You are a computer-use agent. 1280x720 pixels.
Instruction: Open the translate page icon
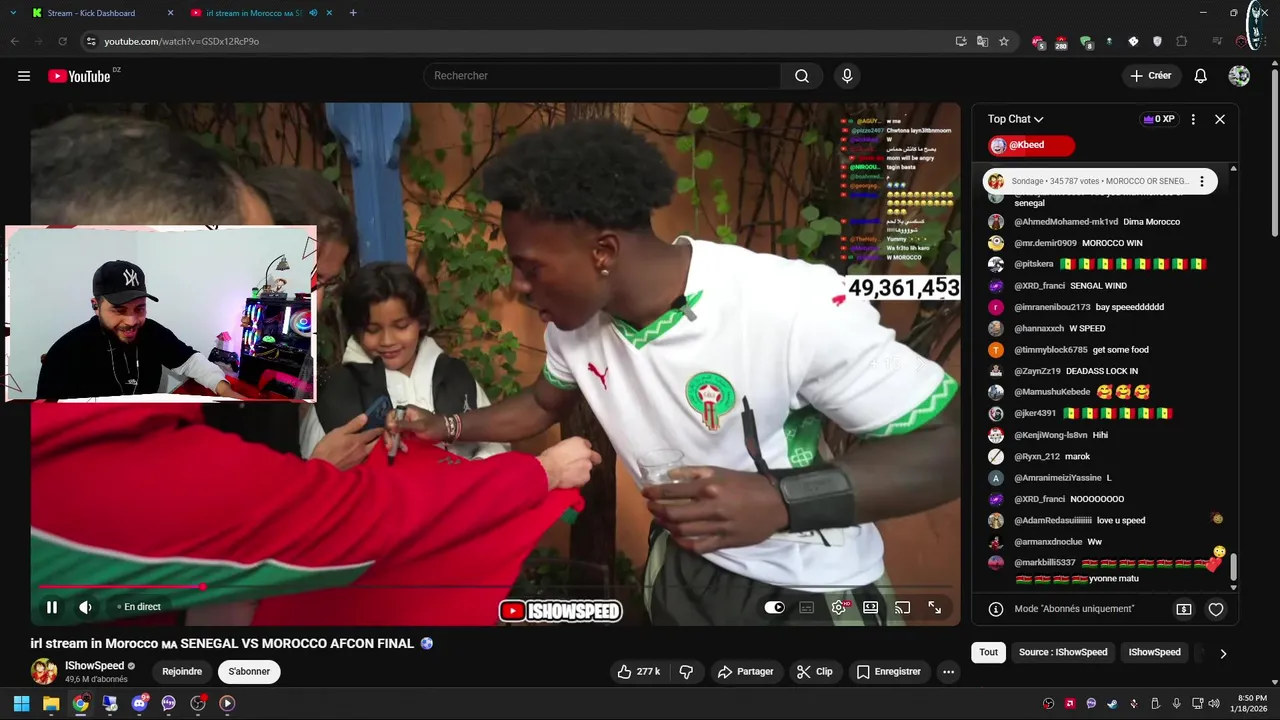click(982, 41)
